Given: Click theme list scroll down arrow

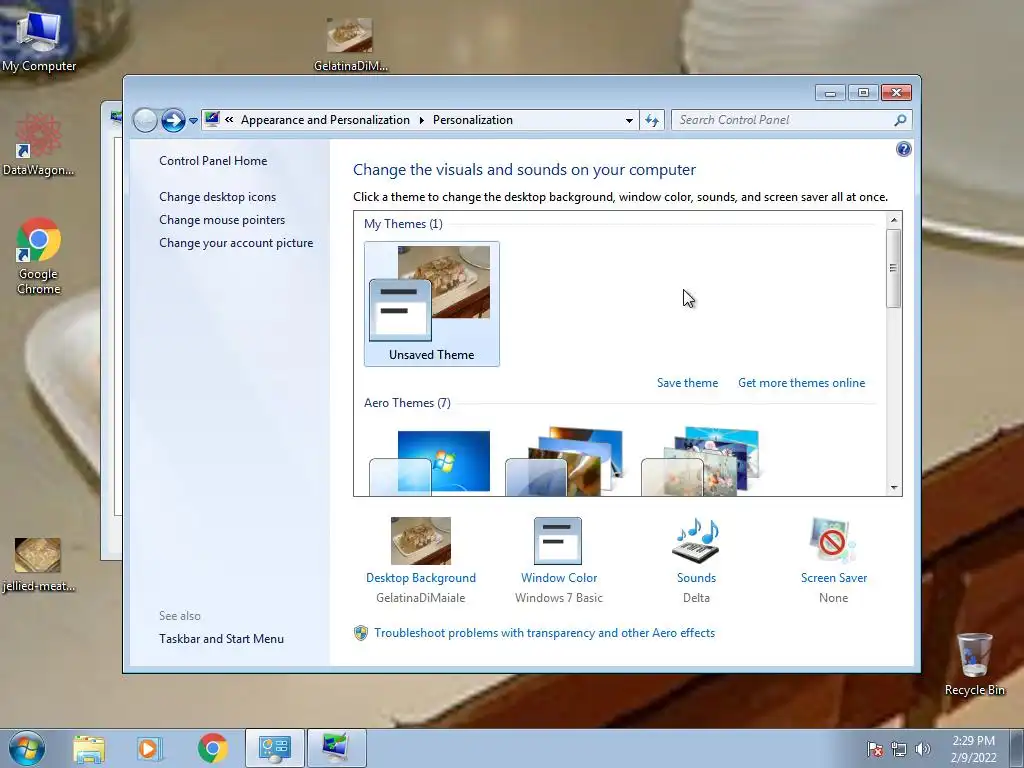Looking at the screenshot, I should click(894, 488).
